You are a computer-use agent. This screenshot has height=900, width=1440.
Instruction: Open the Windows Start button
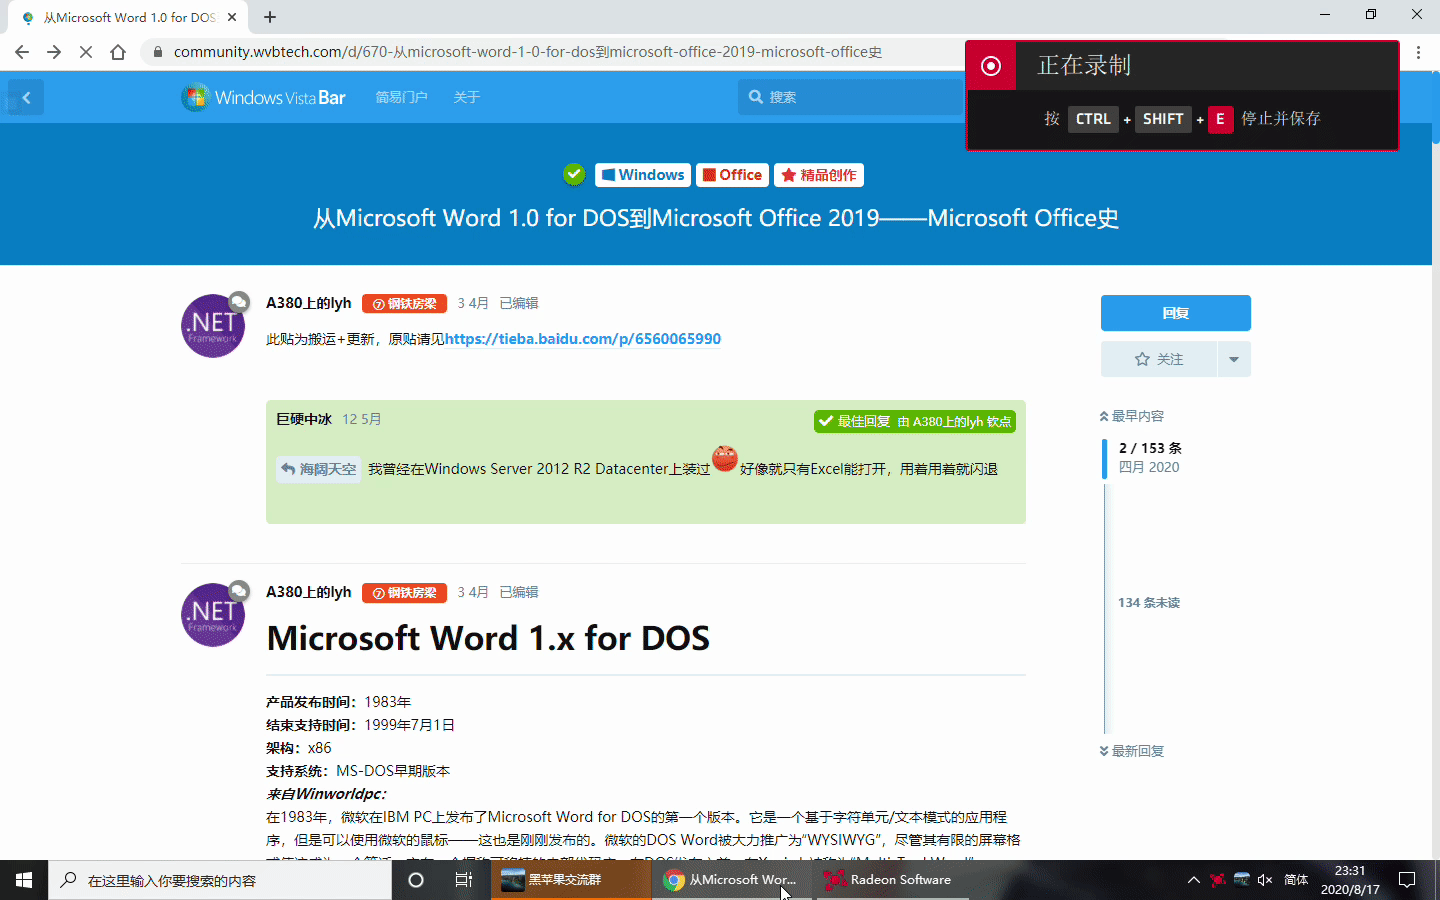click(24, 880)
